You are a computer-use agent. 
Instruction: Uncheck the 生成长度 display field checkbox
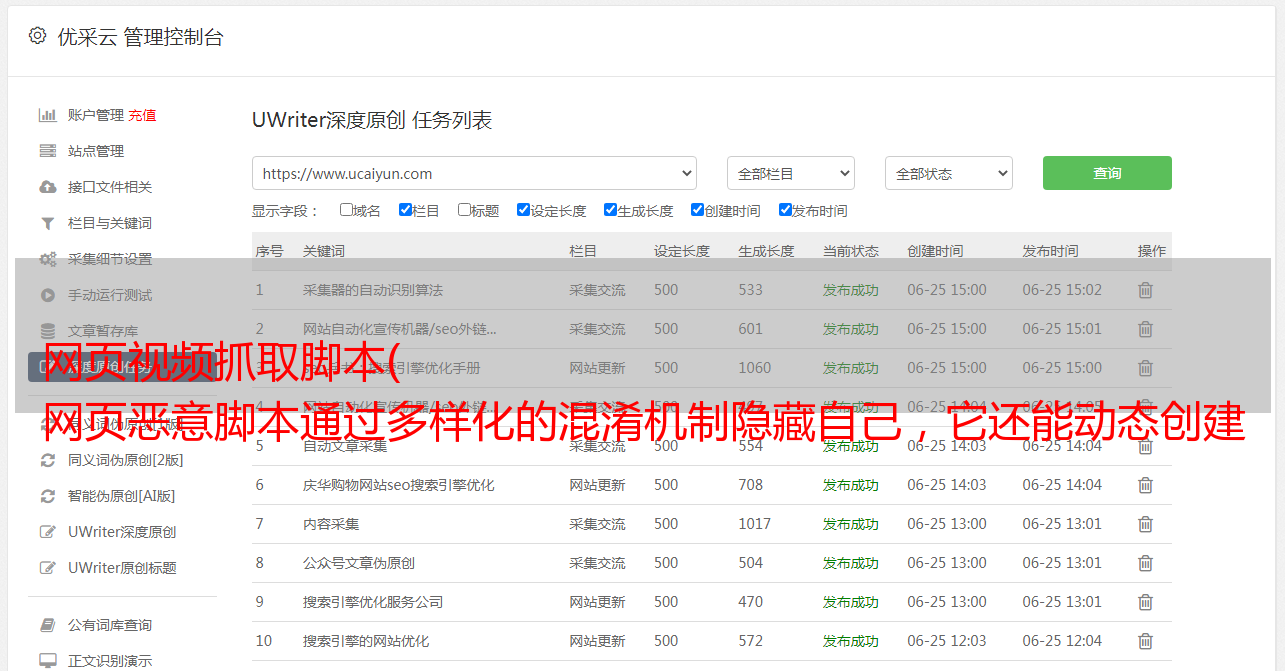pos(610,210)
